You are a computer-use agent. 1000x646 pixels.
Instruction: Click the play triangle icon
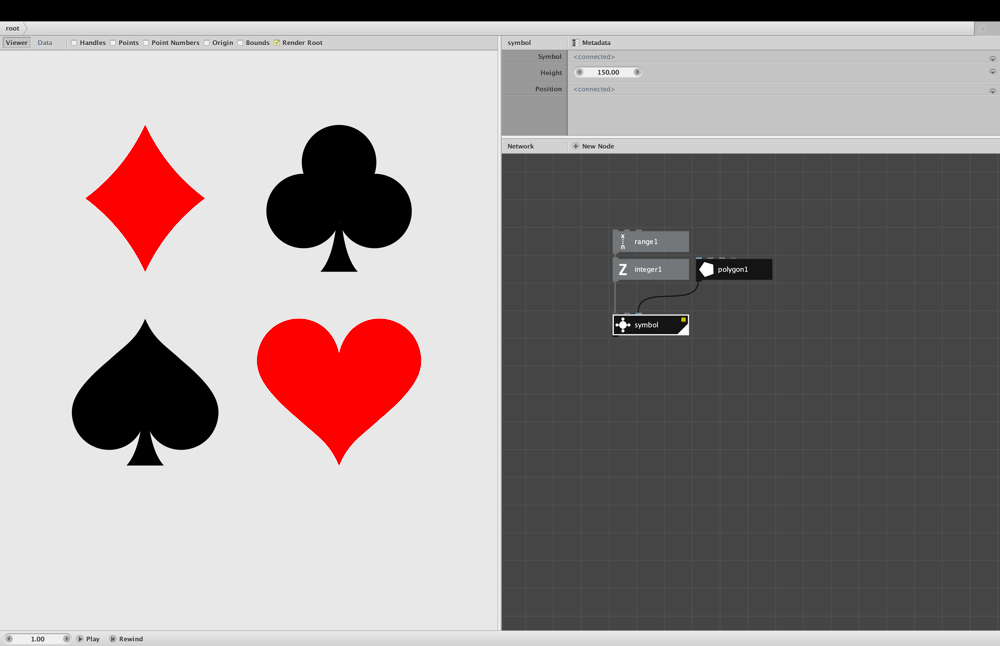click(80, 638)
